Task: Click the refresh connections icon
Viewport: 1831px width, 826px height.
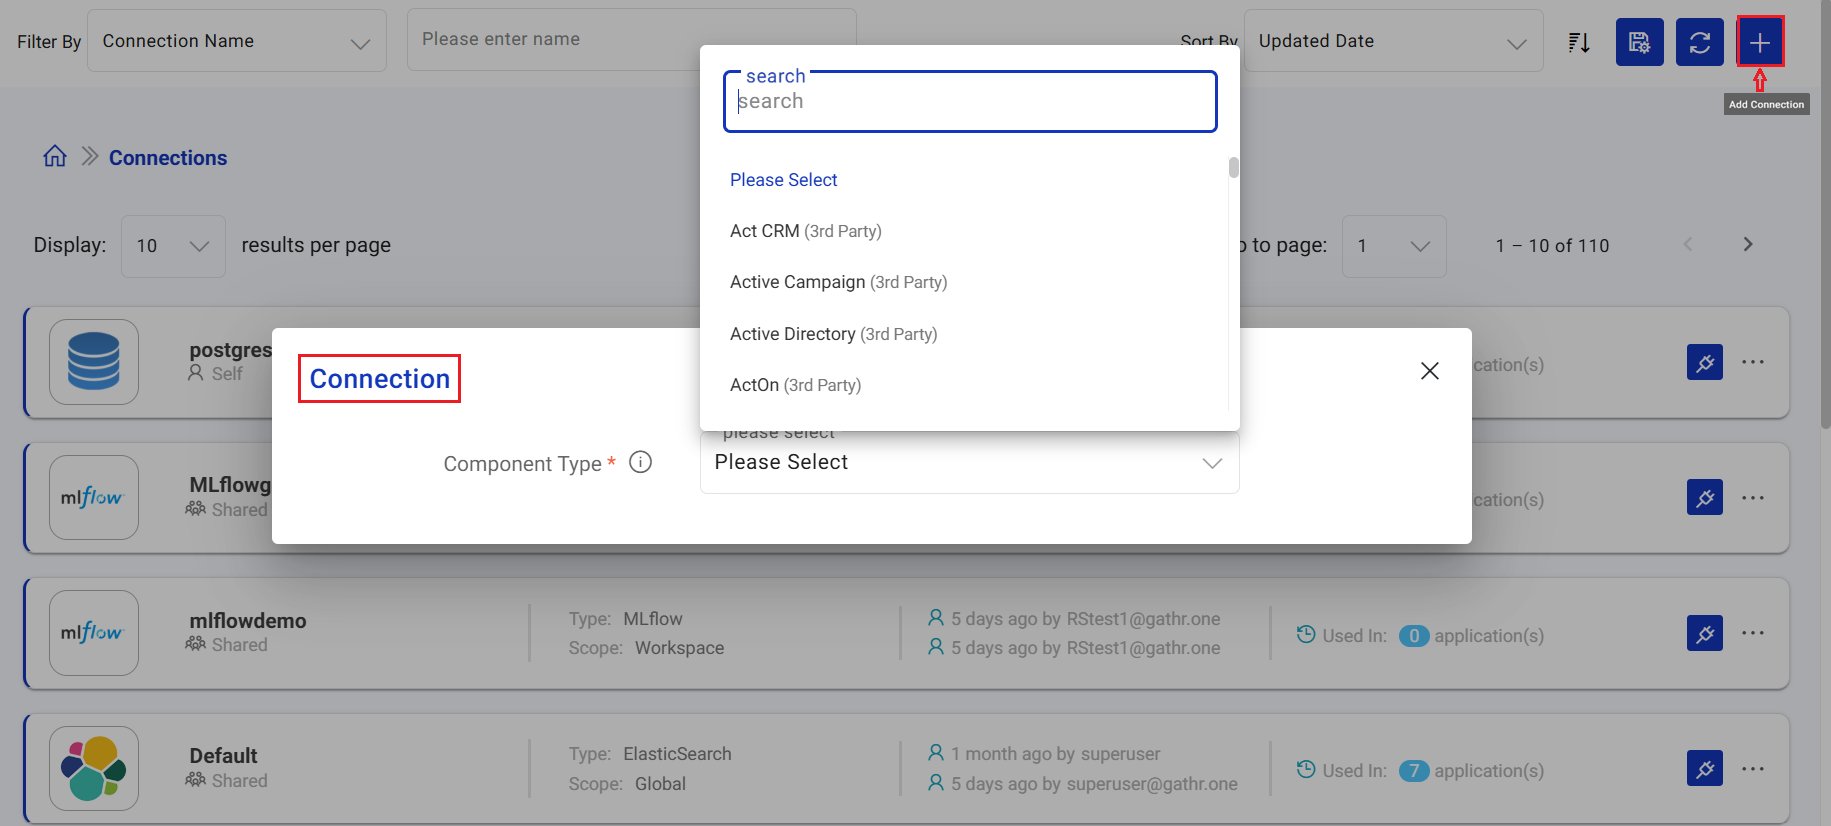Action: pos(1699,42)
